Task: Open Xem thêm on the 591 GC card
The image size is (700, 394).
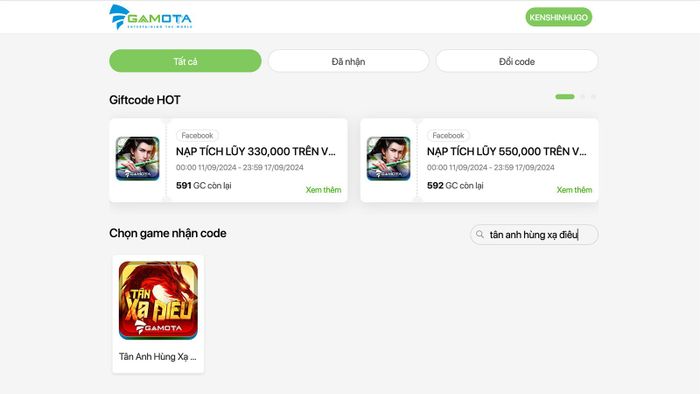Action: [x=323, y=190]
